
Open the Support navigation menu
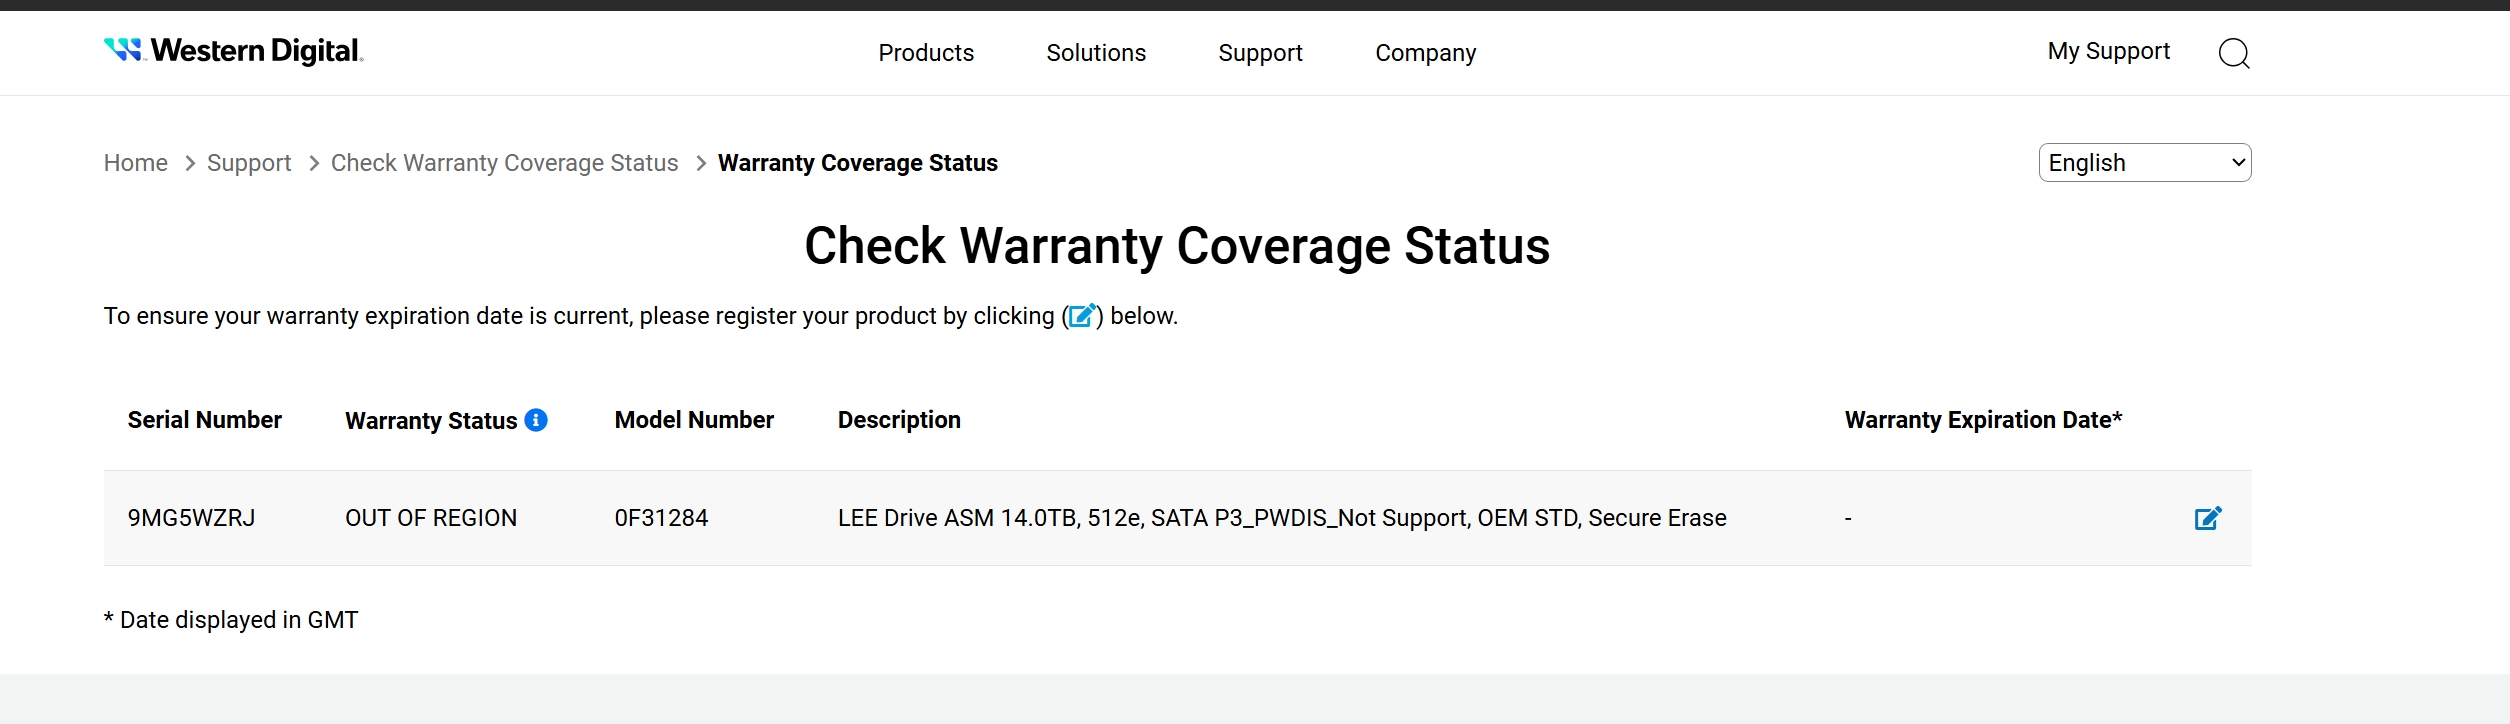pyautogui.click(x=1260, y=53)
